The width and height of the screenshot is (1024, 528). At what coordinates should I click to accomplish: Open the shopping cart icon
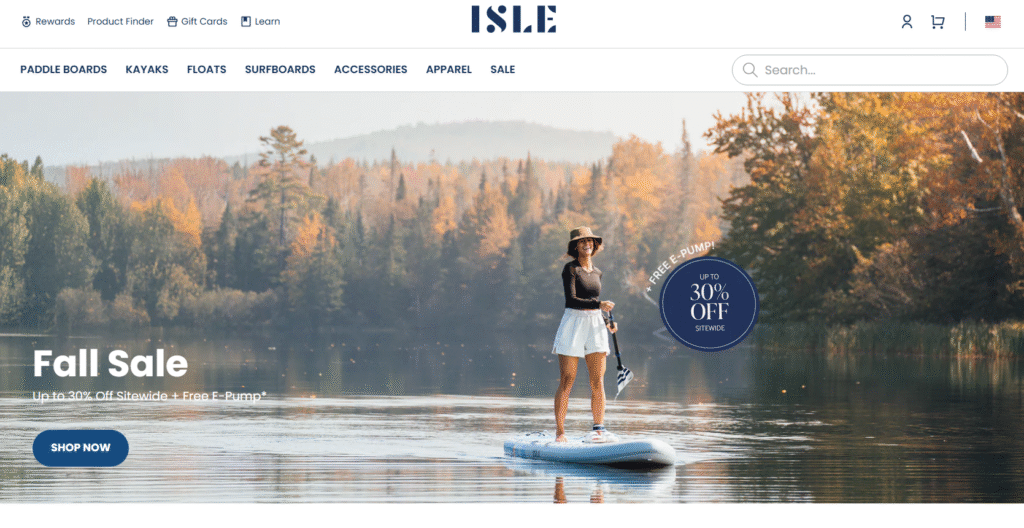coord(938,22)
